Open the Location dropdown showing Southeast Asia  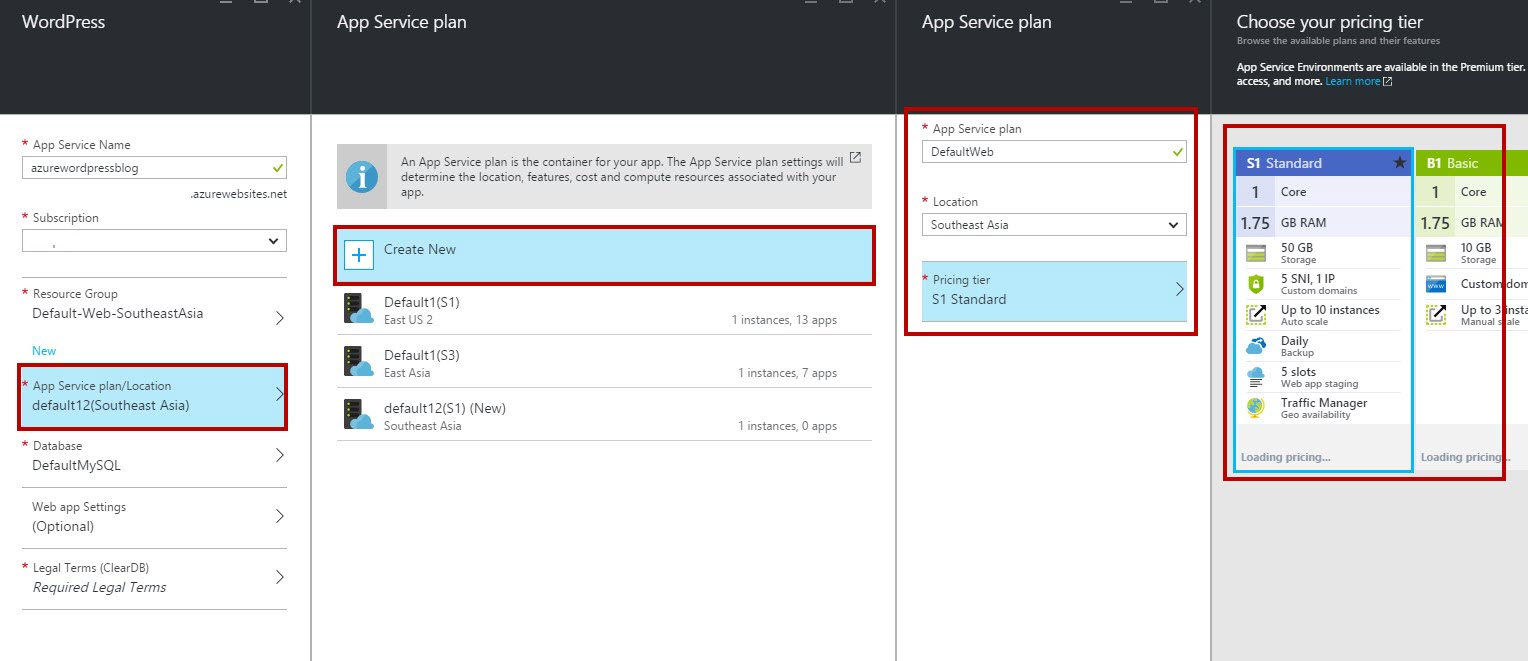1054,225
